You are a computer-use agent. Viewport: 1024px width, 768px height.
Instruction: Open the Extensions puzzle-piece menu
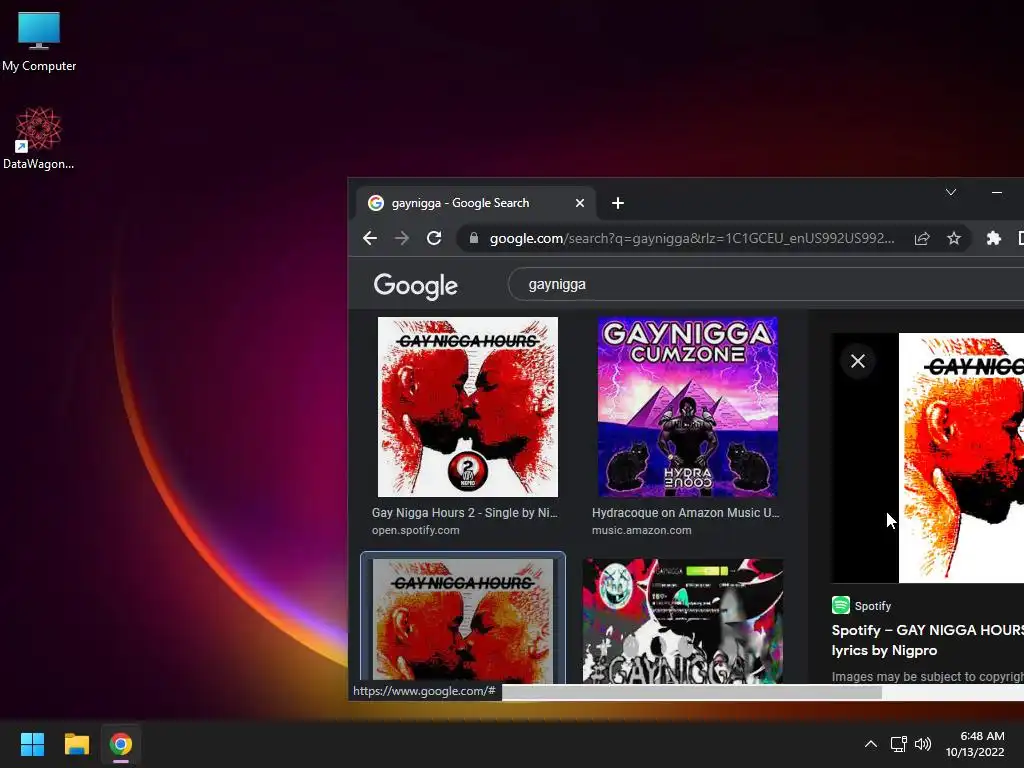(x=993, y=238)
